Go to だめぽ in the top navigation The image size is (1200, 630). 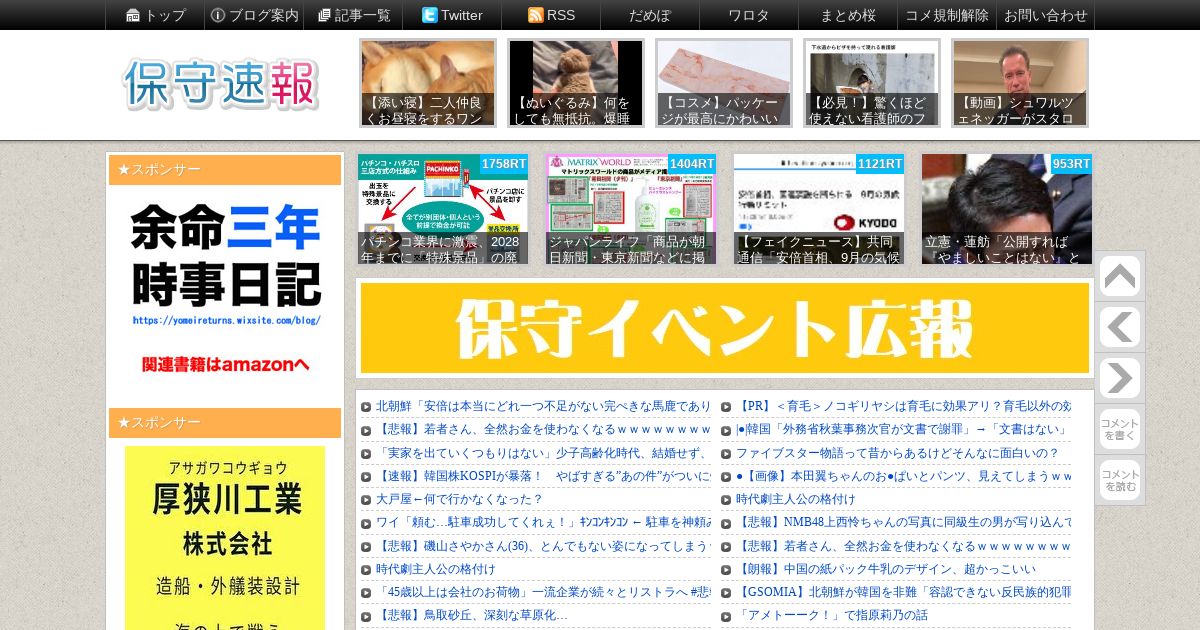pos(650,15)
